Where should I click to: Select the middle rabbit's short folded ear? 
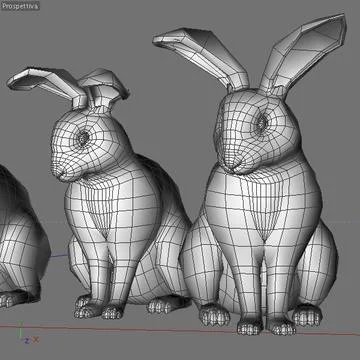(x=104, y=87)
